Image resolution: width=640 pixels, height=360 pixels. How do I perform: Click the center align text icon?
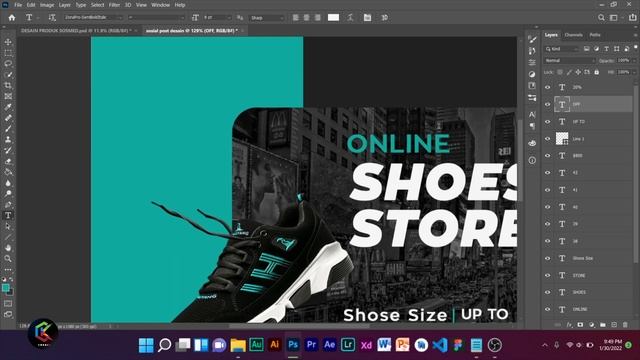[x=307, y=18]
